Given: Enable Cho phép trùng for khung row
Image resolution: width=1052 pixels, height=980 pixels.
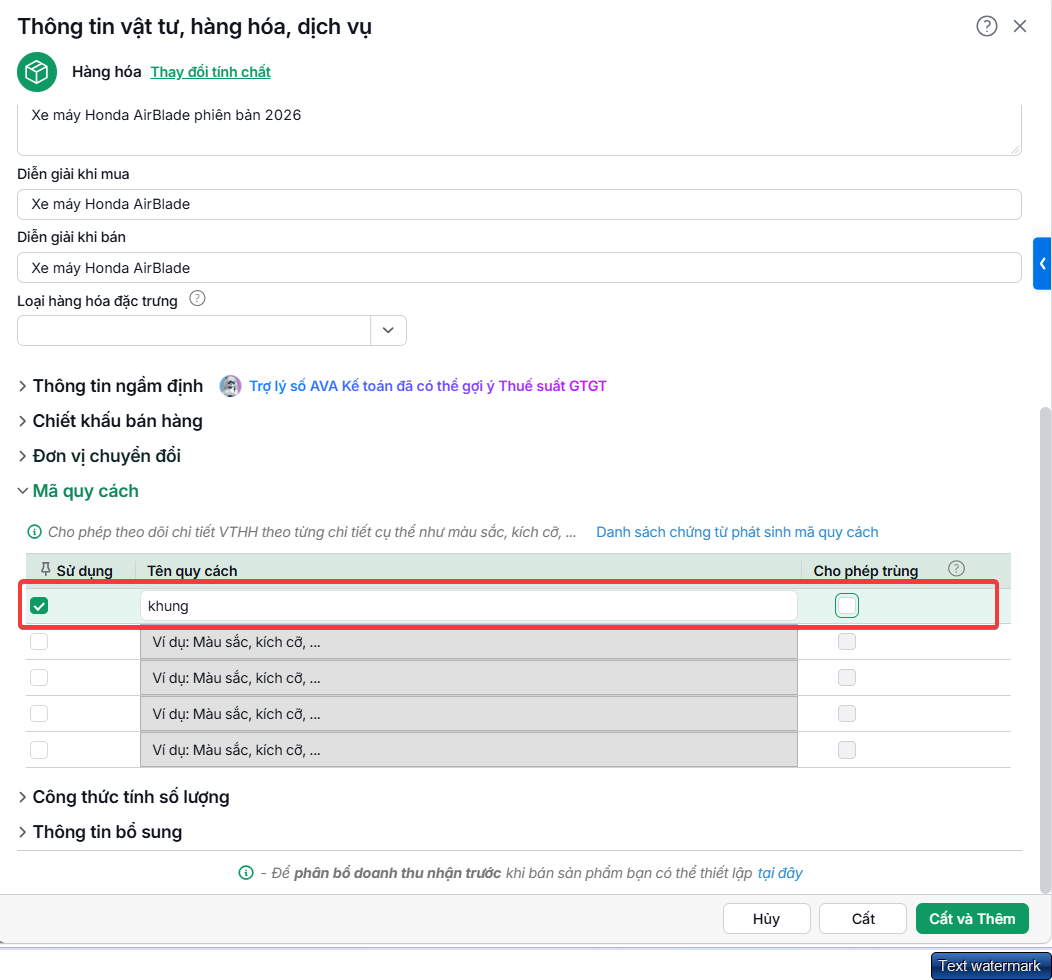Looking at the screenshot, I should (x=847, y=606).
